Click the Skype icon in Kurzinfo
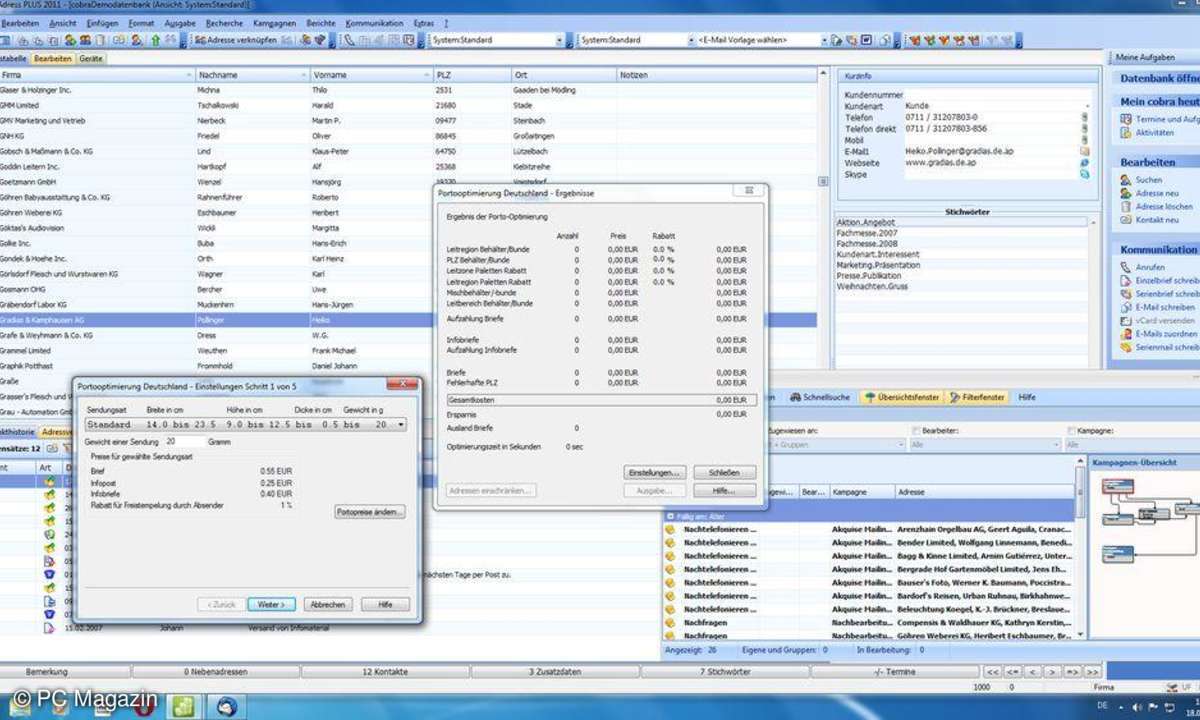Image resolution: width=1200 pixels, height=720 pixels. [1084, 173]
